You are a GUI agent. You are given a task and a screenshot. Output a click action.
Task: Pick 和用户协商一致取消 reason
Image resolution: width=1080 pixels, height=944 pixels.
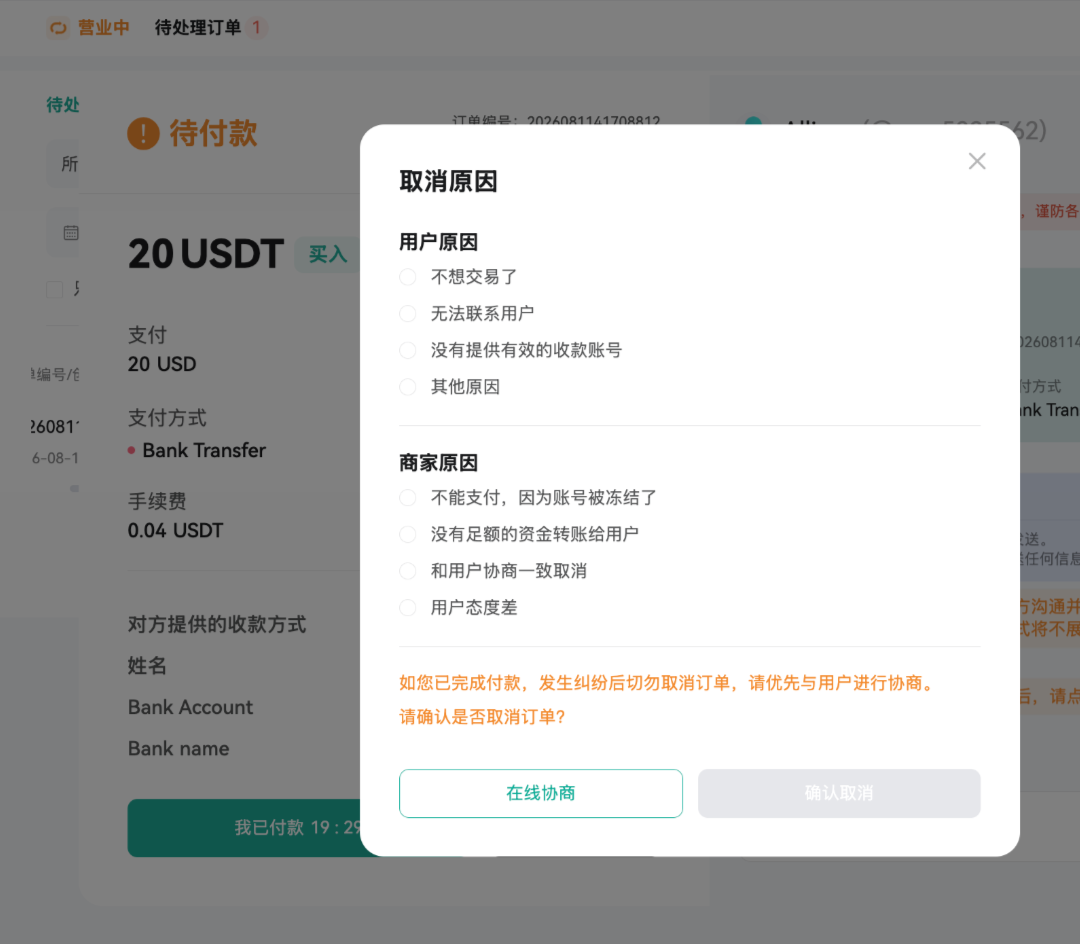pyautogui.click(x=408, y=571)
